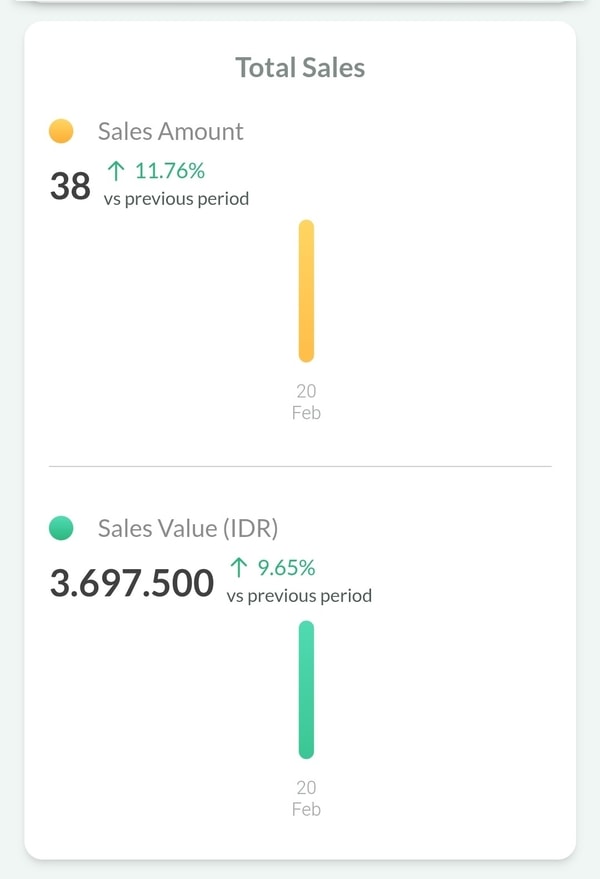600x879 pixels.
Task: Tap the sales amount figure 38
Action: tap(70, 186)
